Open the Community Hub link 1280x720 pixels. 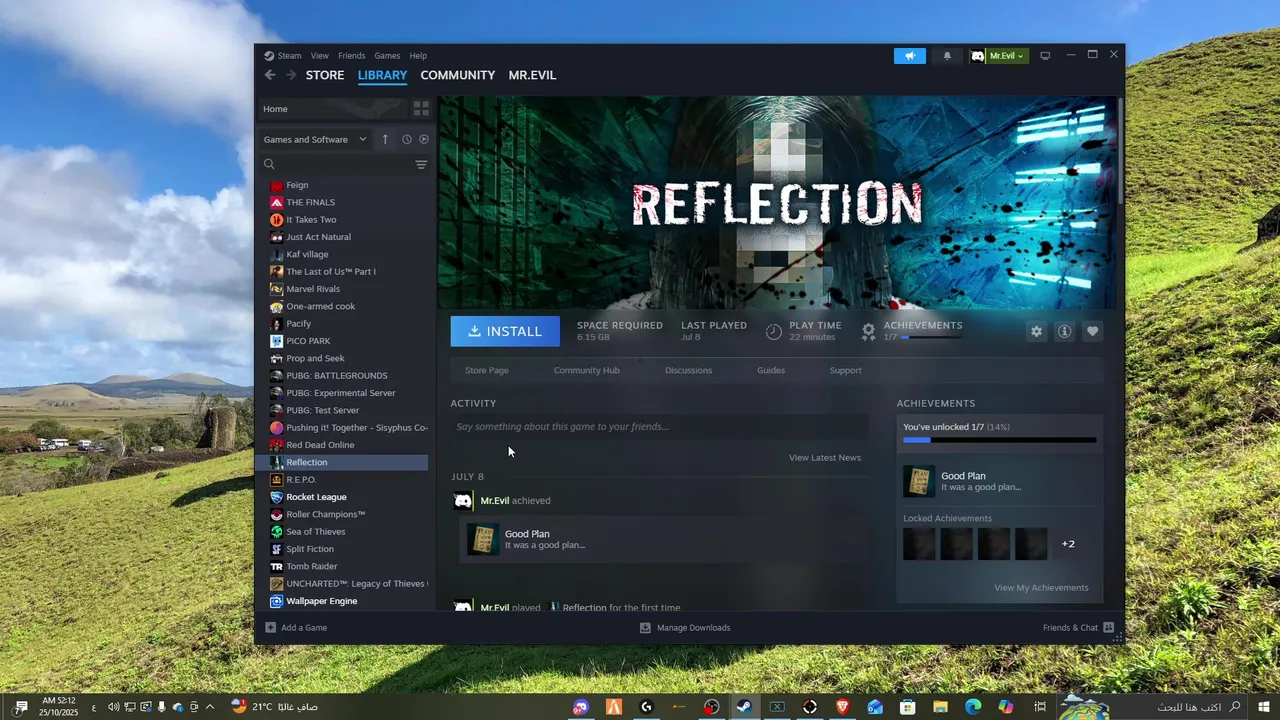point(587,370)
